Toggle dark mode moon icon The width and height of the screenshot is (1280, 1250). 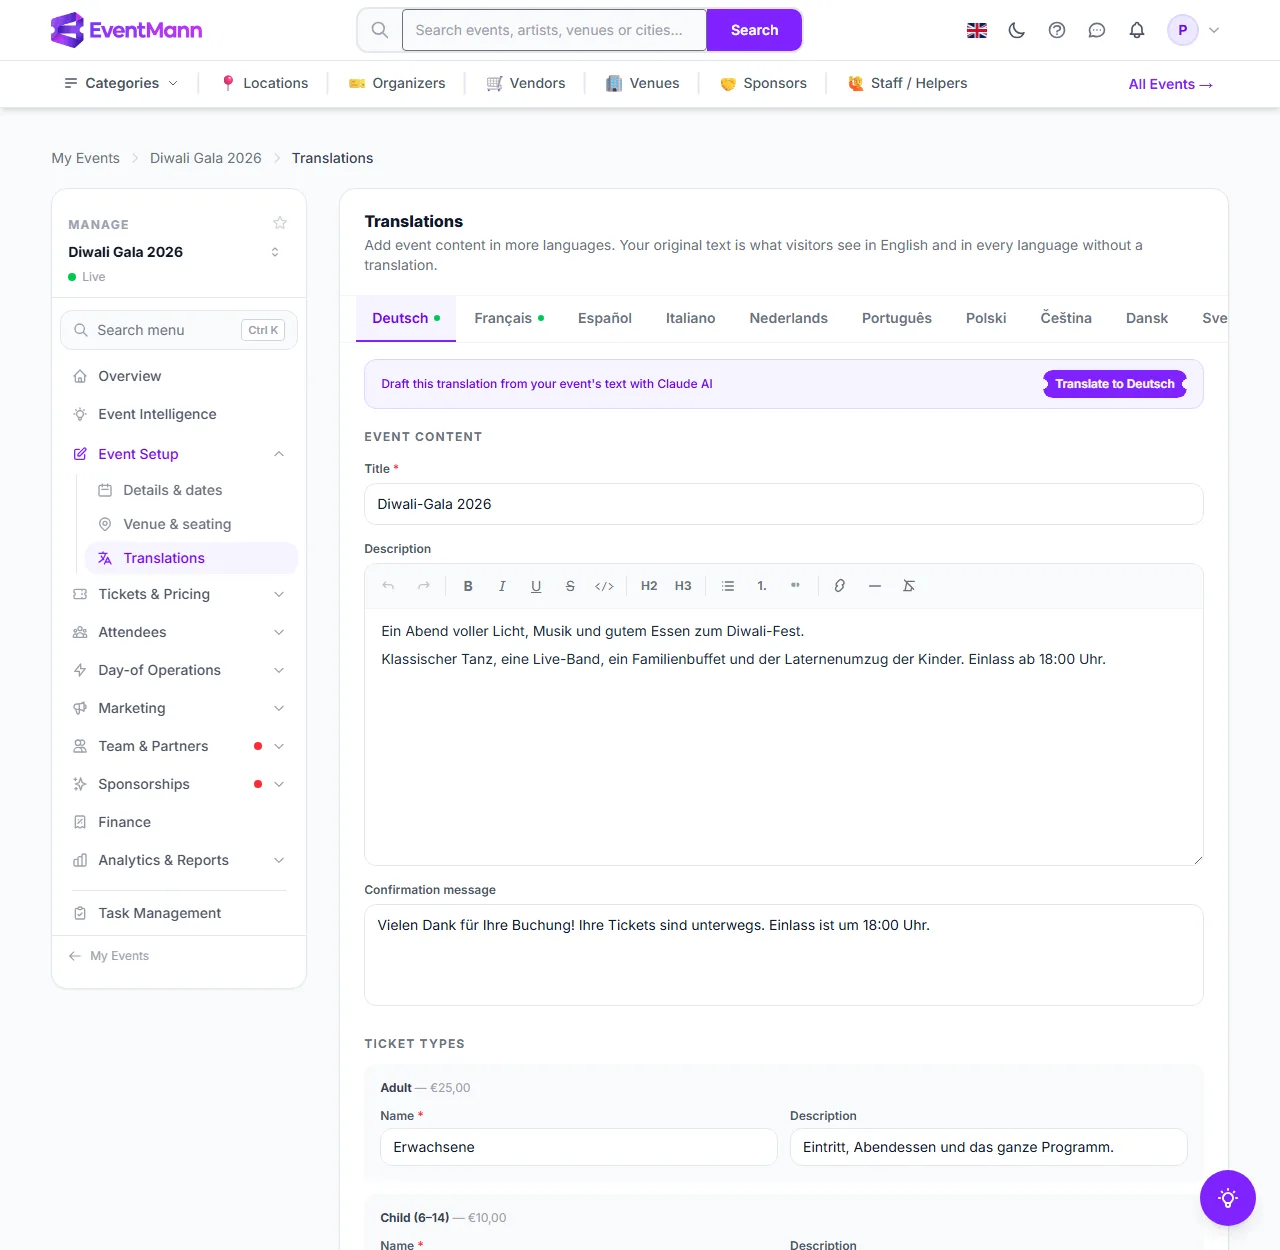click(1017, 30)
